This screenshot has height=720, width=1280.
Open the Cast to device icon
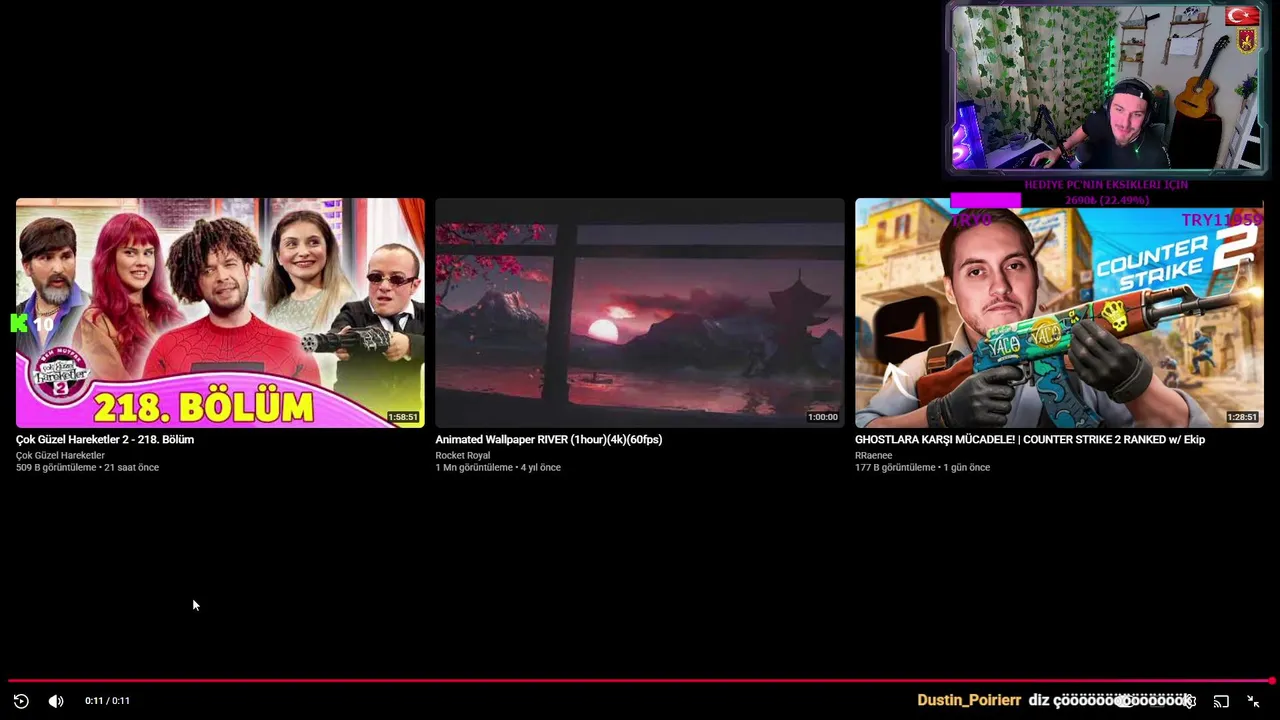(1221, 701)
